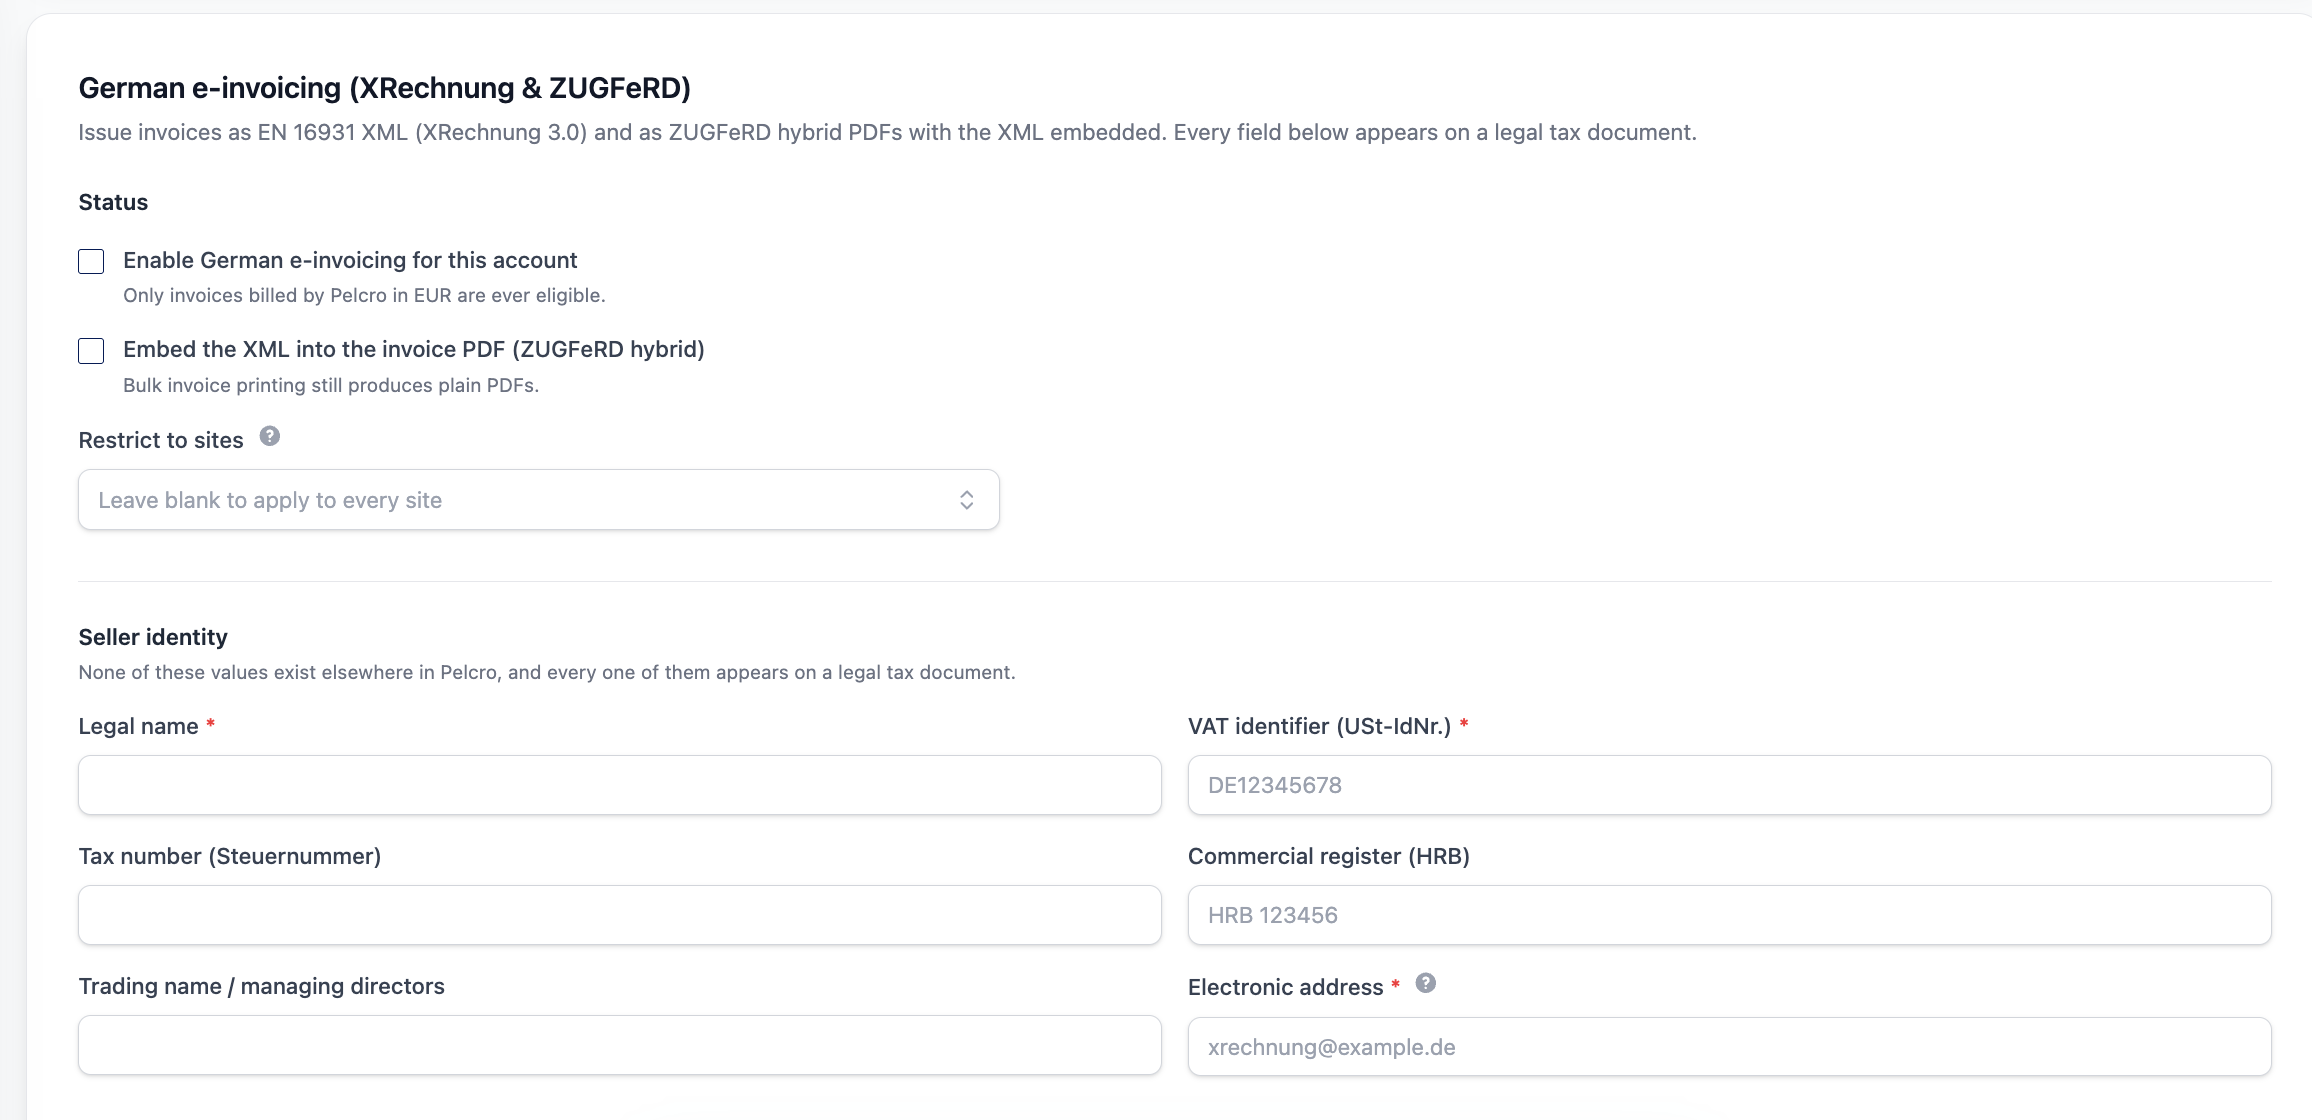This screenshot has width=2312, height=1120.
Task: Open the Restrict to sites help tooltip icon
Action: click(270, 436)
